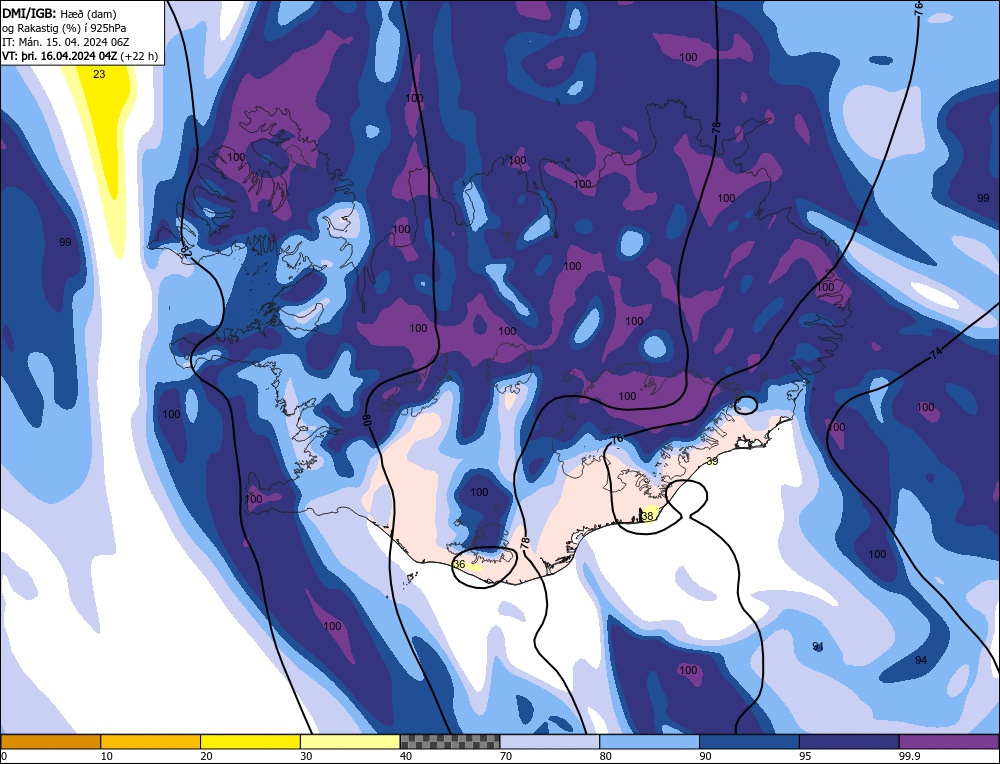Click the legend tick label '10'
1000x764 pixels.
[x=107, y=756]
